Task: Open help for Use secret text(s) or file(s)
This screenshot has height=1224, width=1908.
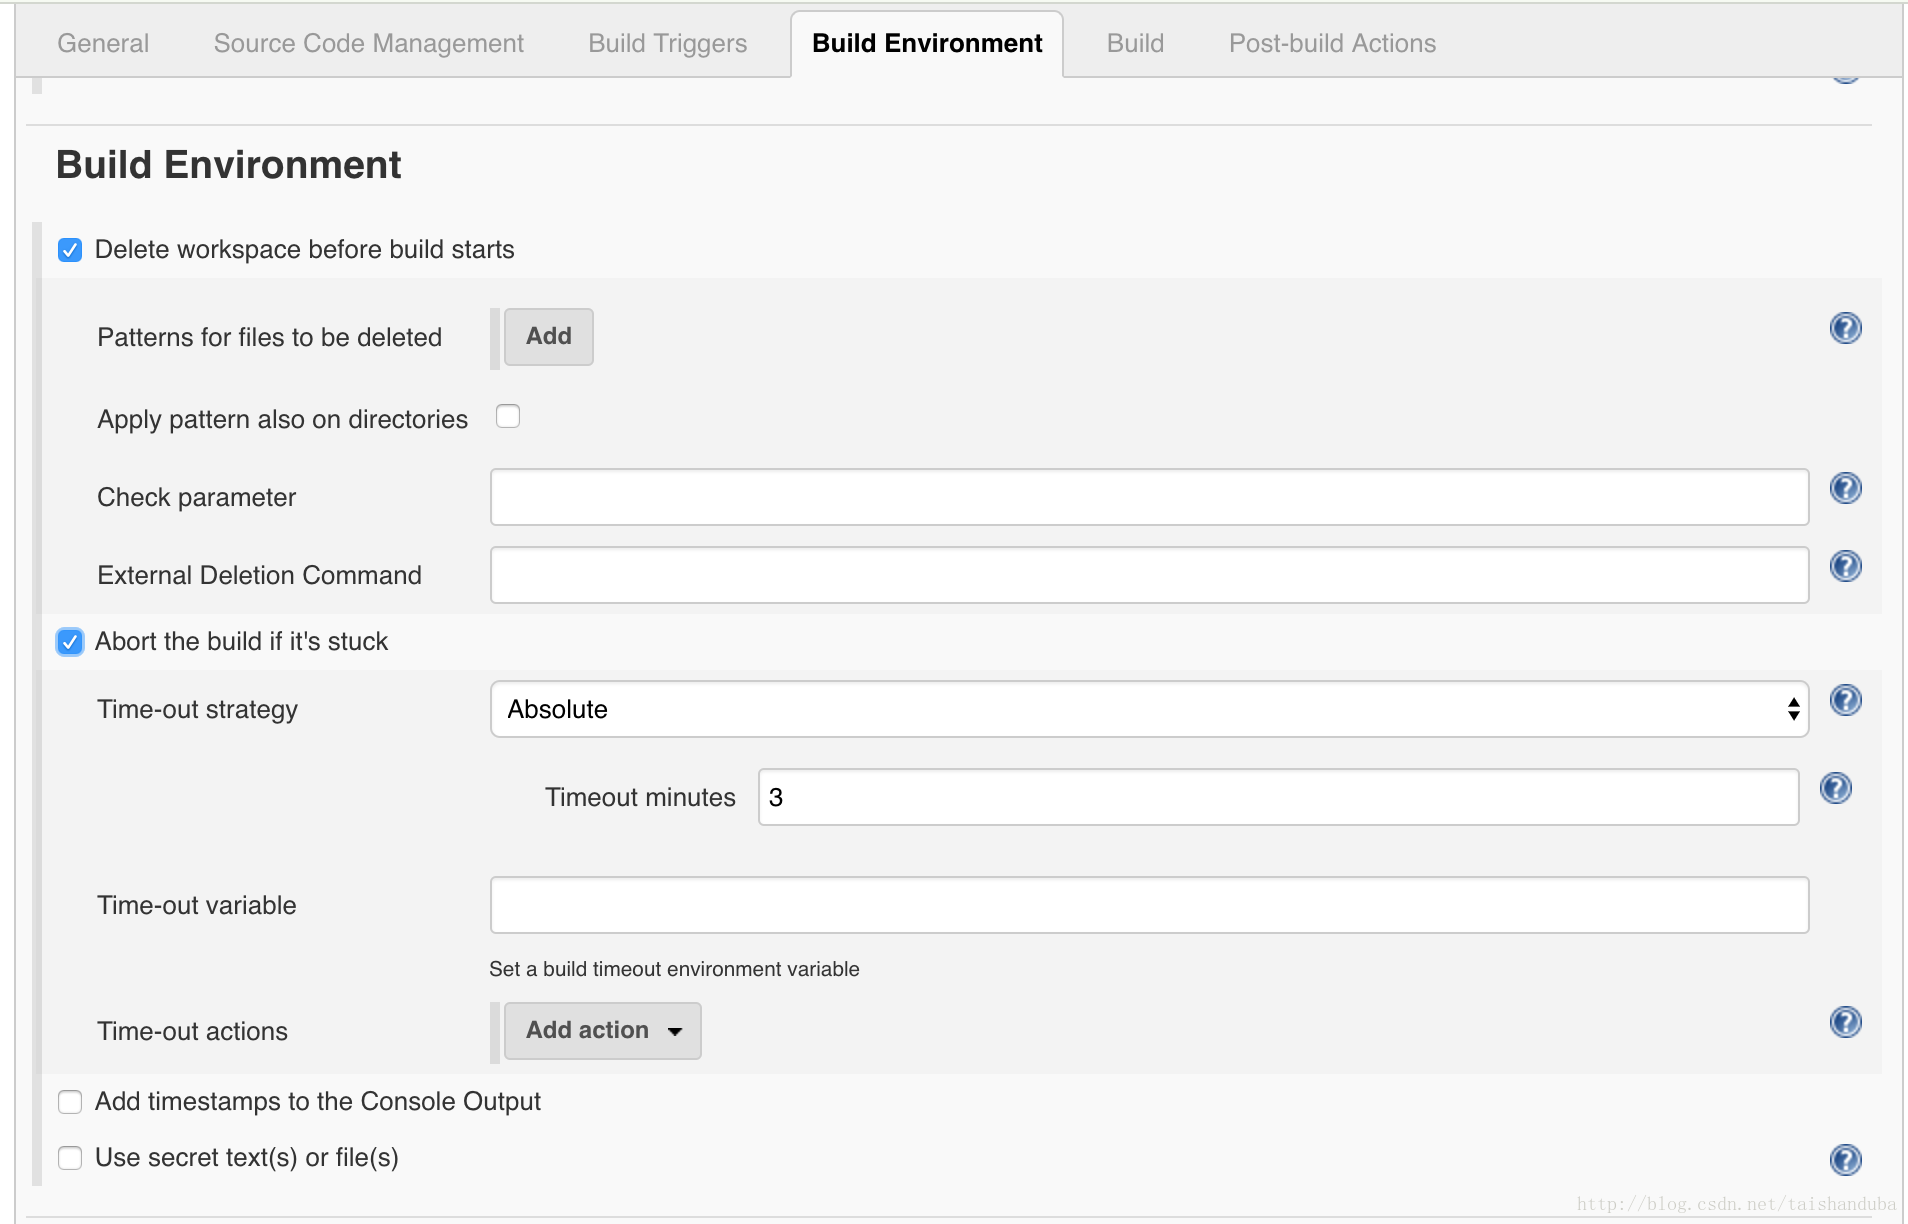Action: 1845,1160
